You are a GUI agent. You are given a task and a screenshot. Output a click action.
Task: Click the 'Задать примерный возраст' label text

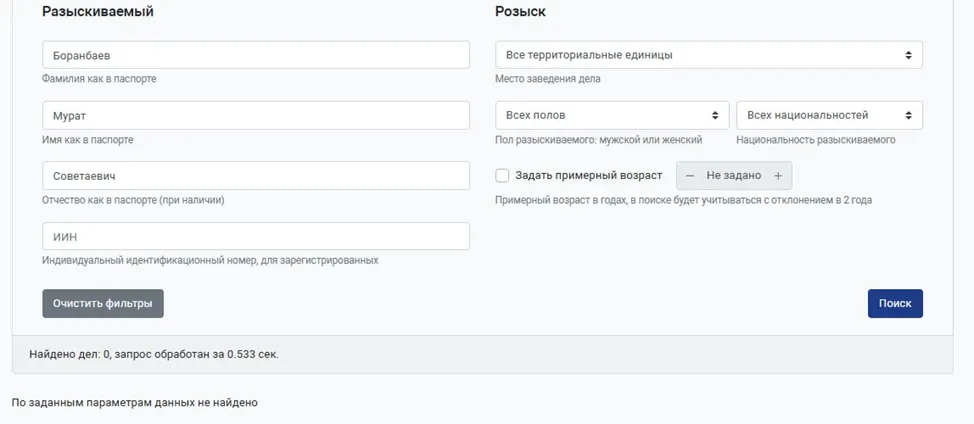588,176
